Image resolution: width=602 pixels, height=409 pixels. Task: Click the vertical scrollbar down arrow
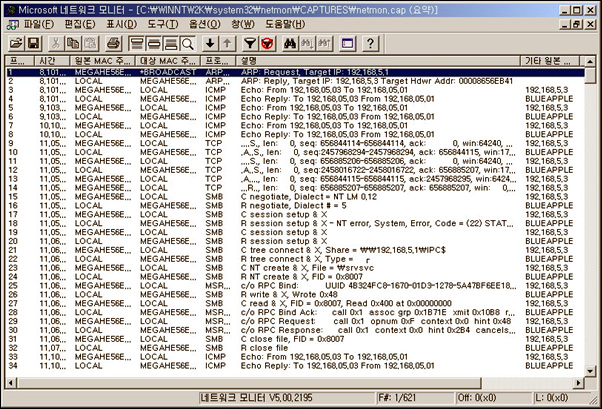590,371
